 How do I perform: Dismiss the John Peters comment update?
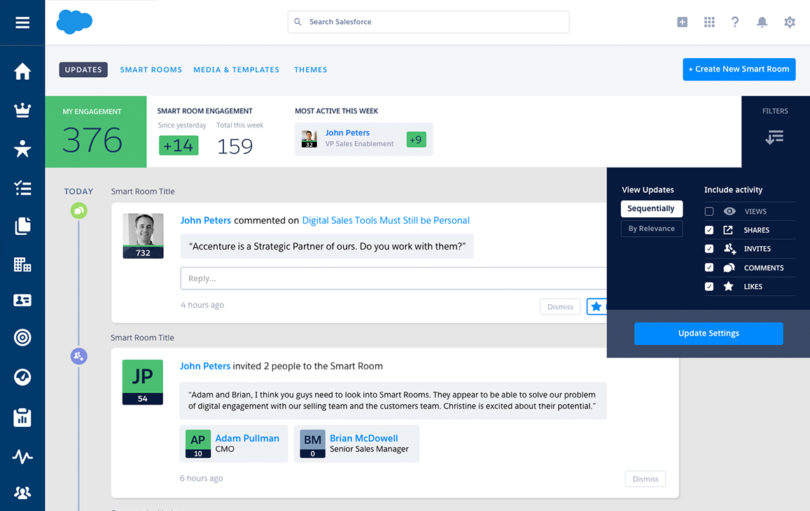point(560,306)
